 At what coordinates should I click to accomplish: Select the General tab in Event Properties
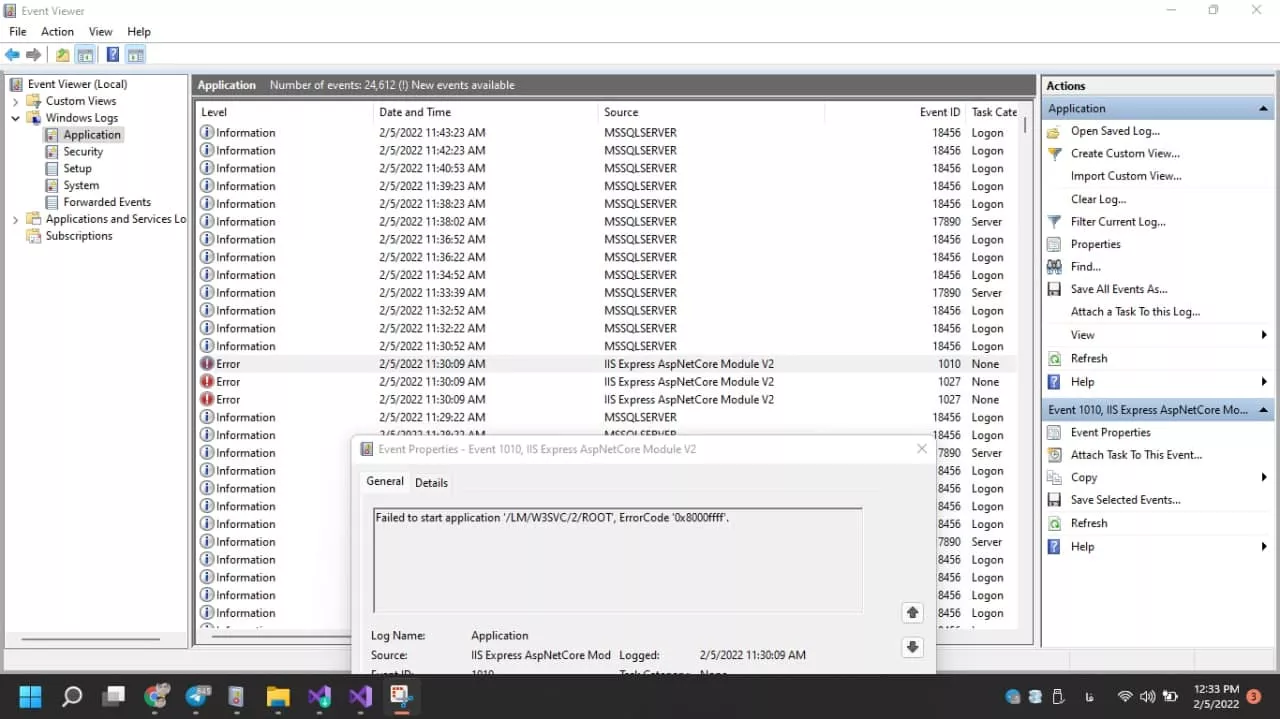385,481
